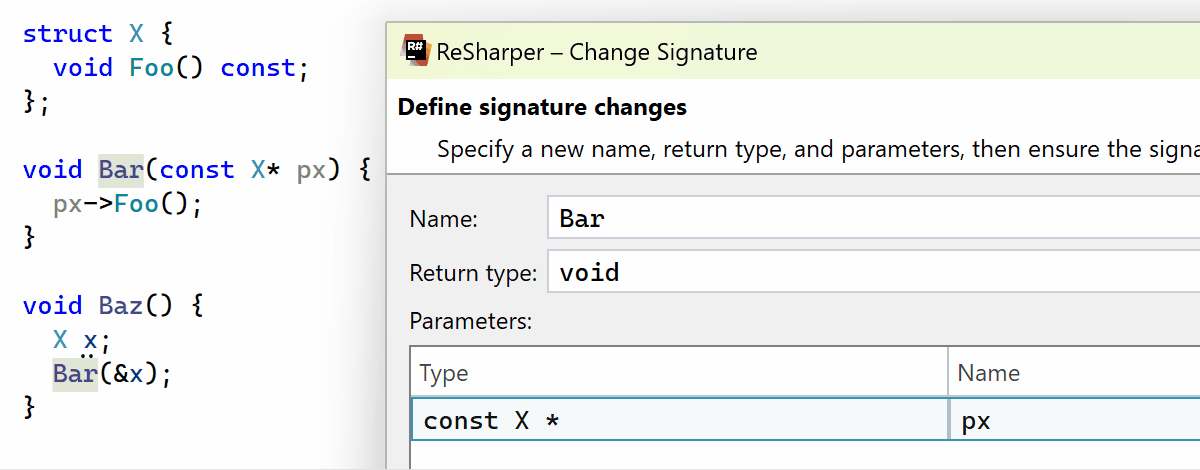The image size is (1200, 470).
Task: Click the px->Foo() call statement
Action: click(x=127, y=205)
